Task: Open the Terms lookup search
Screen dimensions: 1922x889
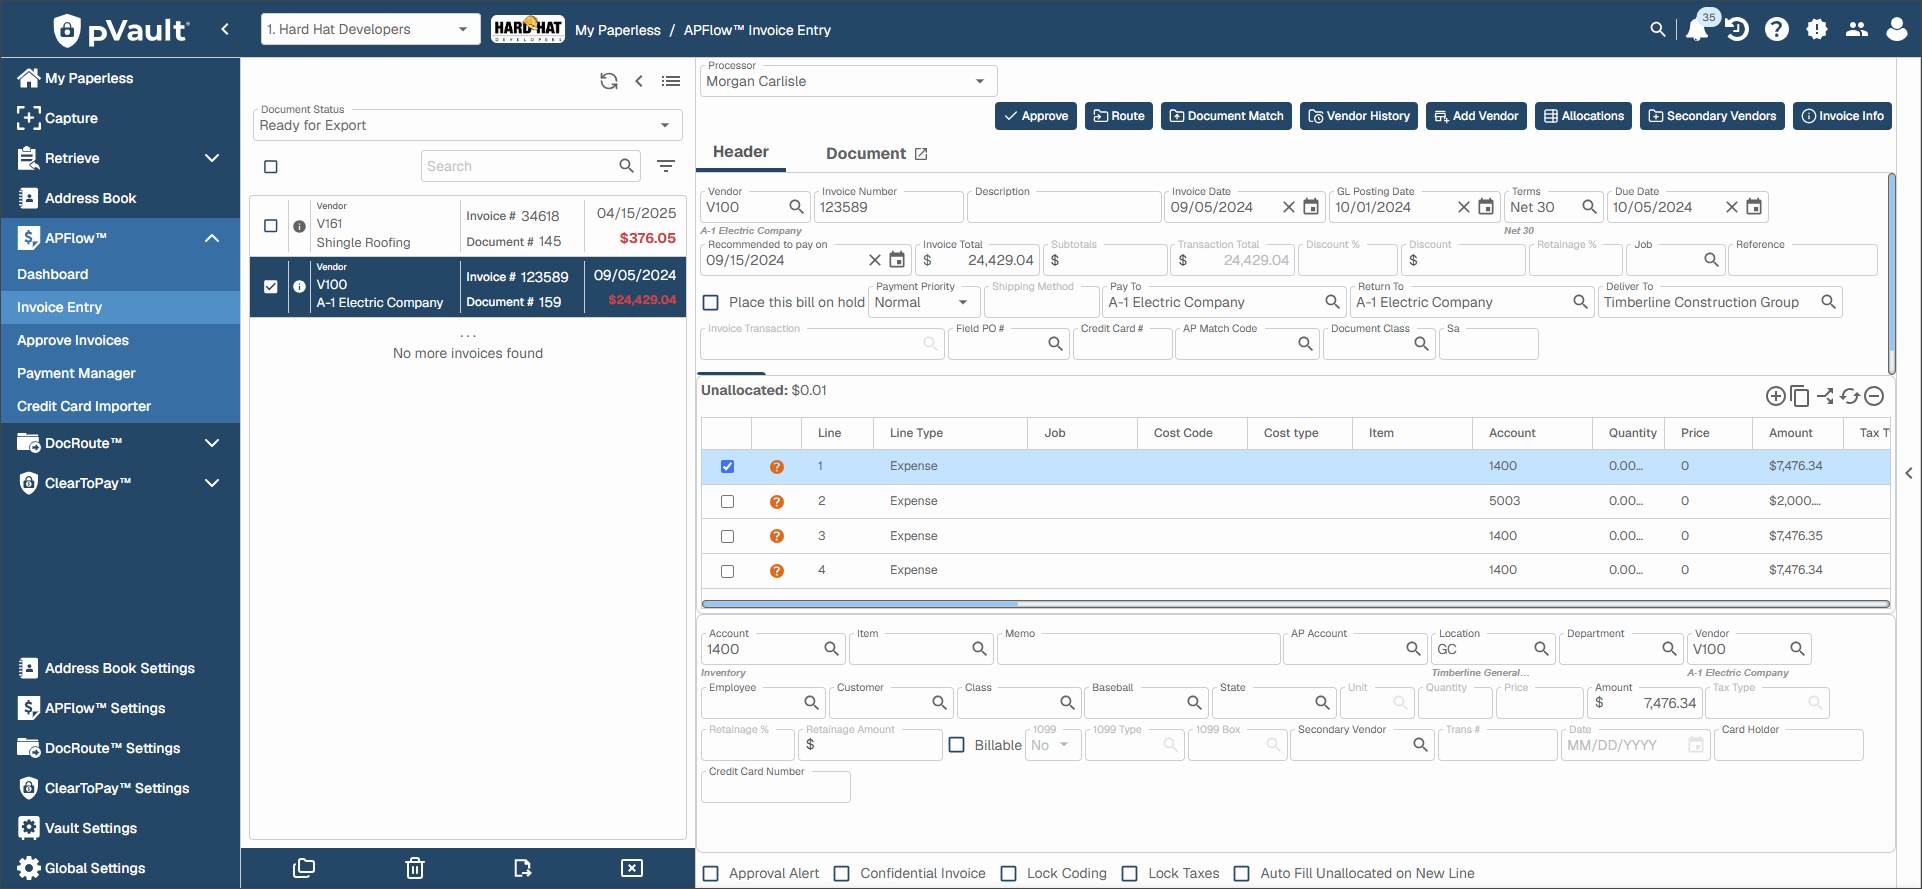Action: point(1589,207)
